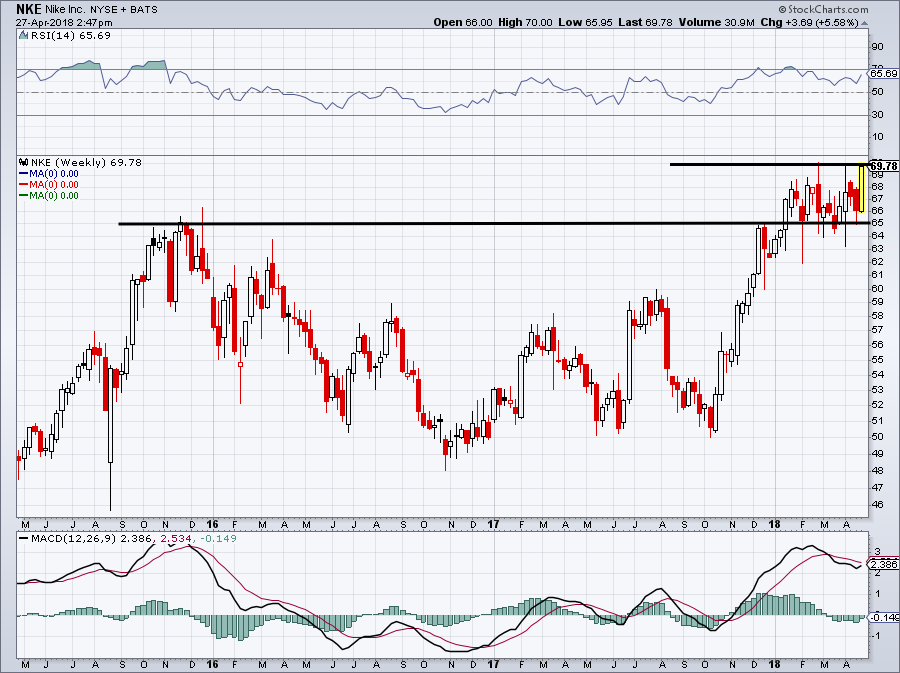Click the Open 66.00 value
Screen dimensions: 900x673
click(x=463, y=22)
